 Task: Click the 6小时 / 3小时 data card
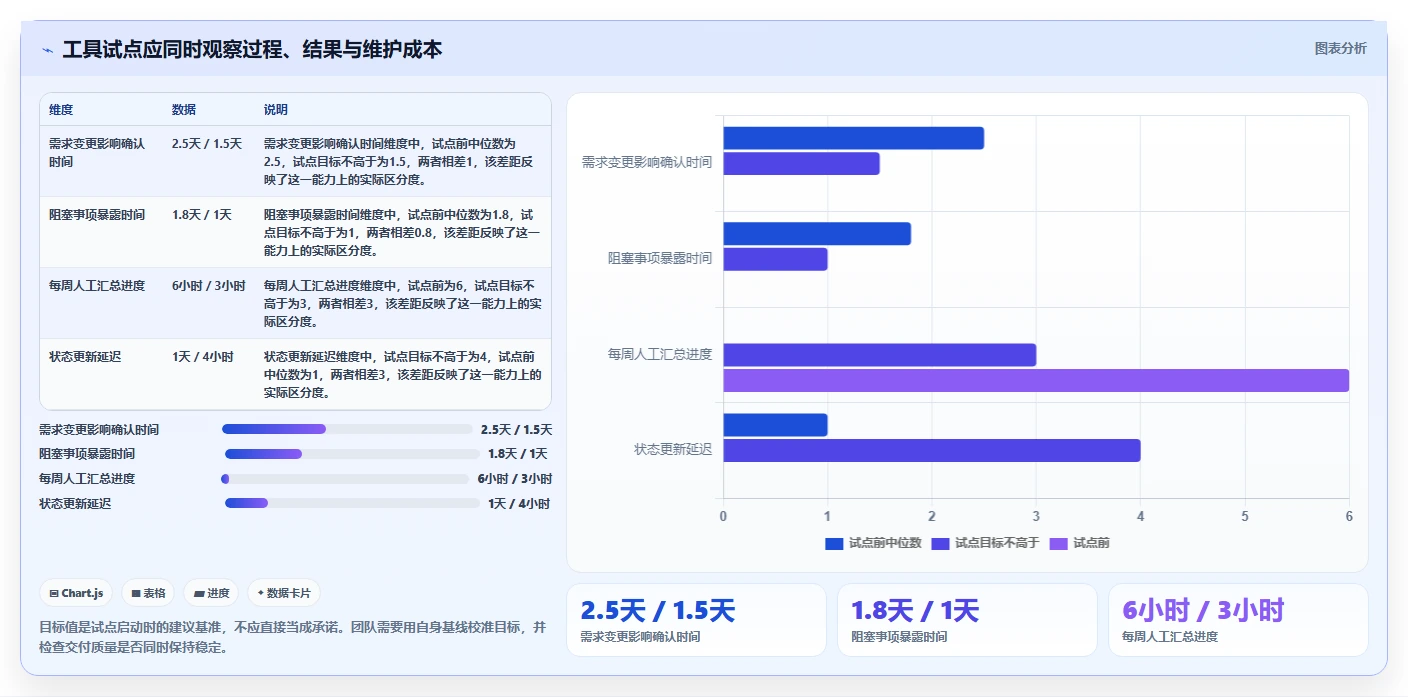[x=1238, y=620]
